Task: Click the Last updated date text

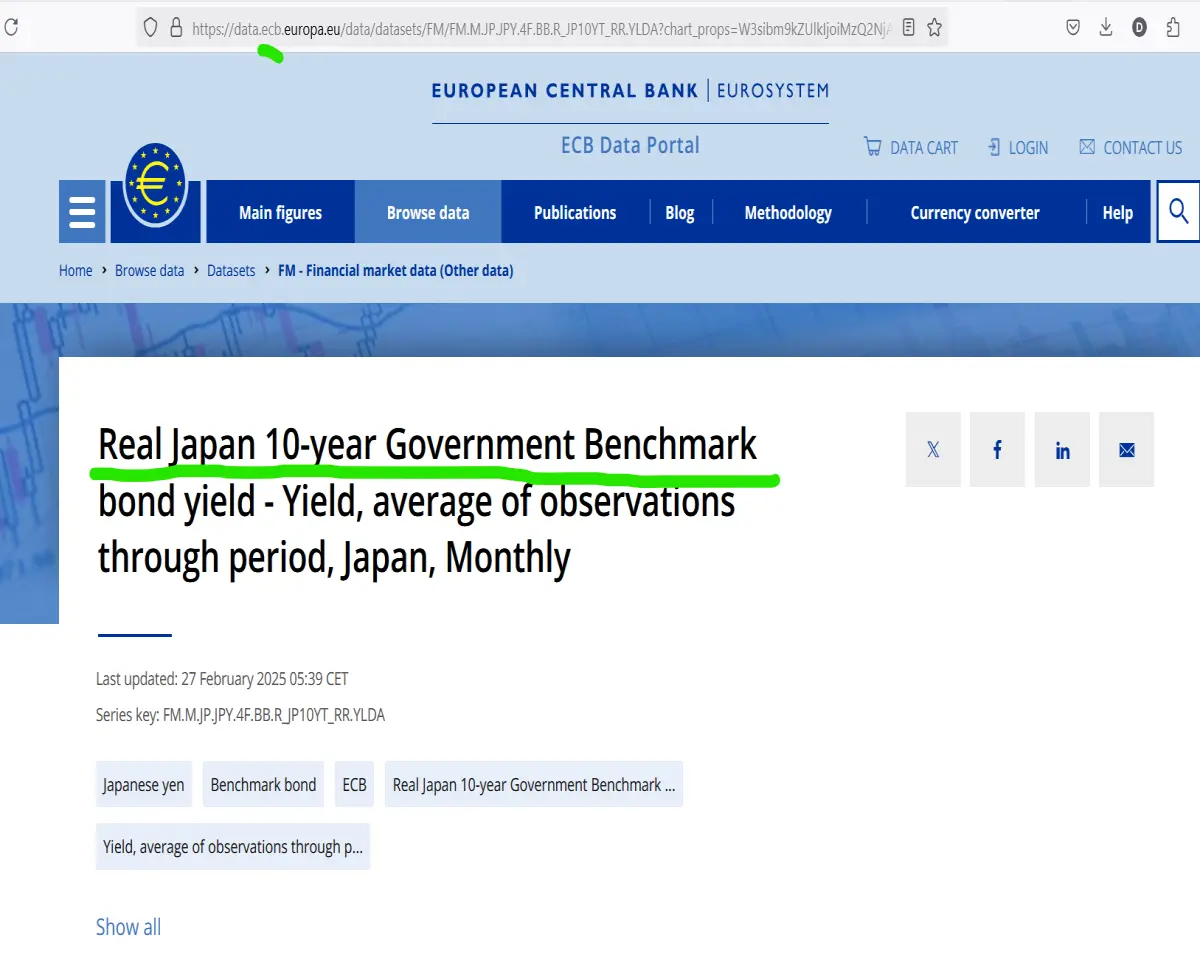Action: pos(222,679)
